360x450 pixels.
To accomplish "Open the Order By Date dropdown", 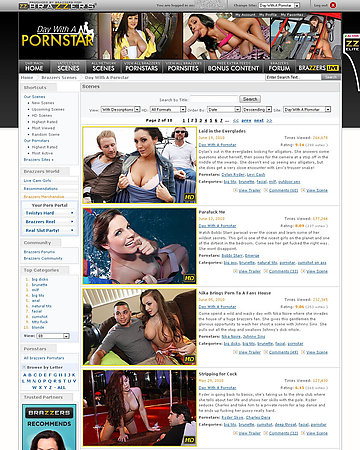I will [x=224, y=109].
